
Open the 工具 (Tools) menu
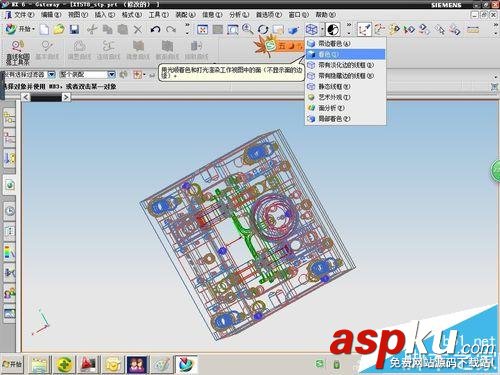coord(158,15)
